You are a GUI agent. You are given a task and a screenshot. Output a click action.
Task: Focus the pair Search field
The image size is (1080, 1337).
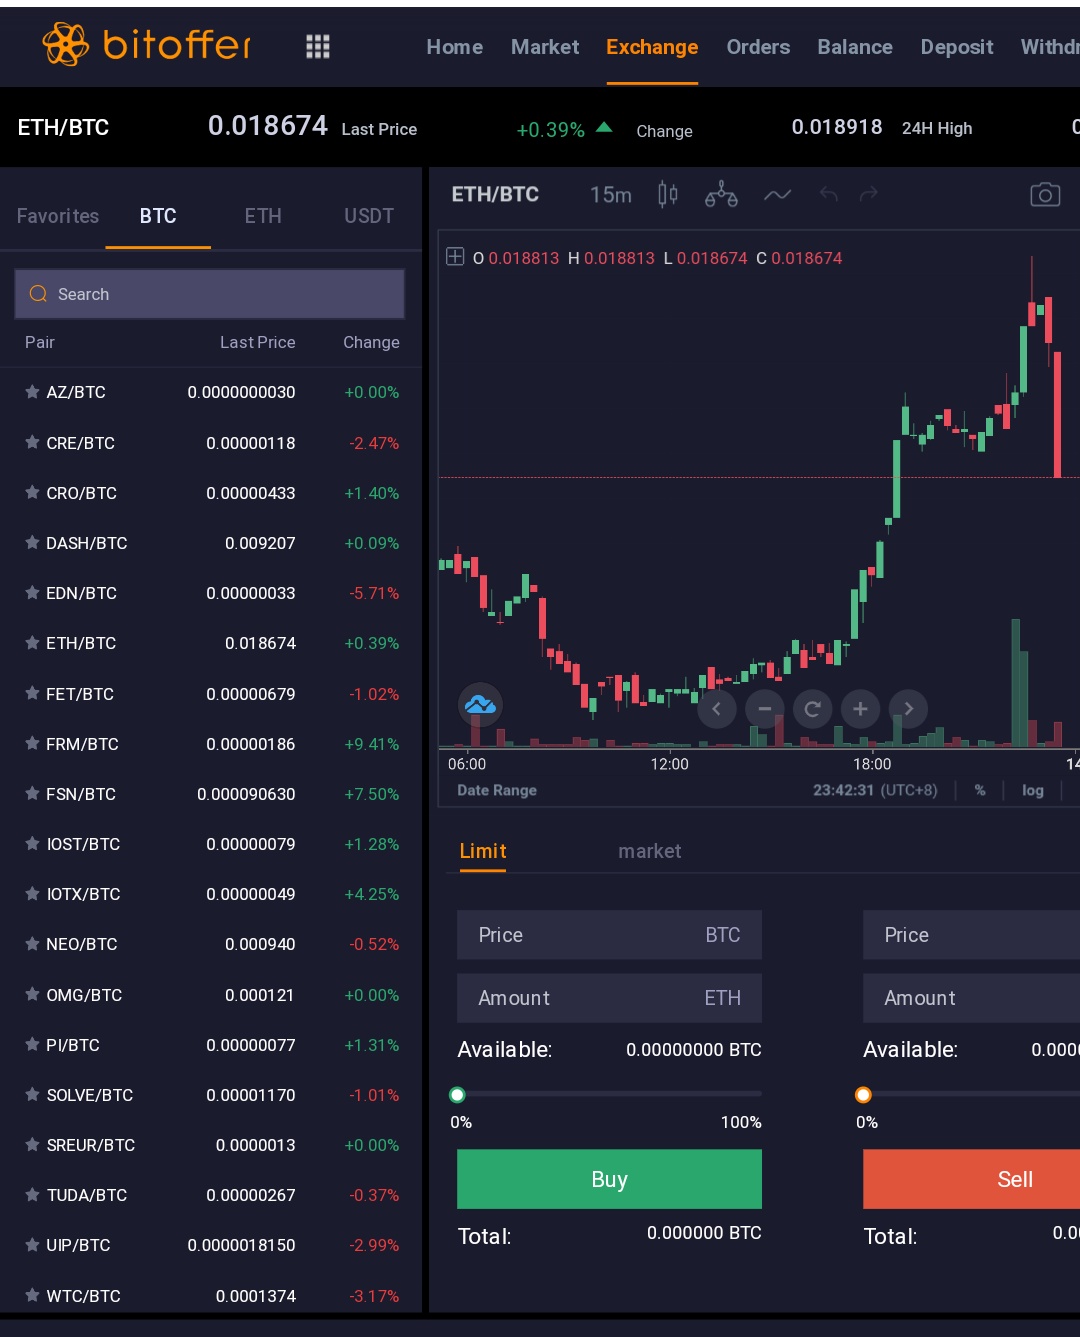210,294
